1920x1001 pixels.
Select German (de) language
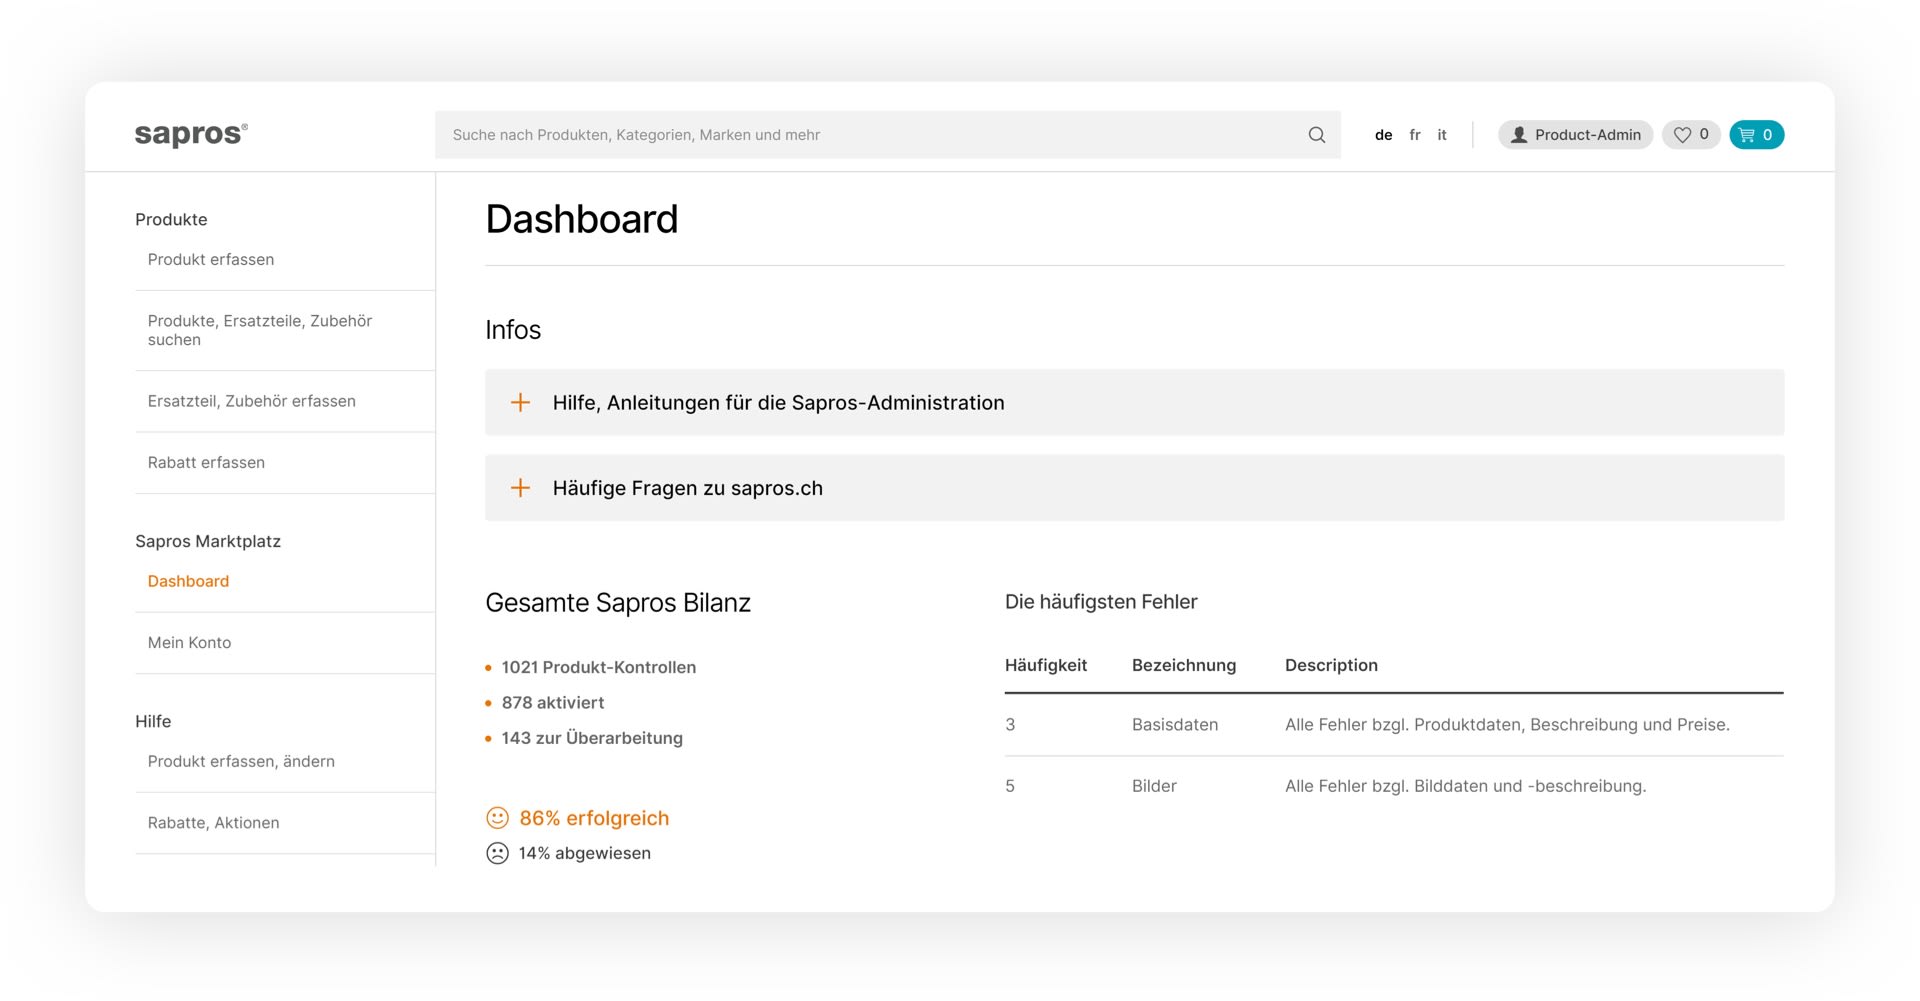(1383, 135)
